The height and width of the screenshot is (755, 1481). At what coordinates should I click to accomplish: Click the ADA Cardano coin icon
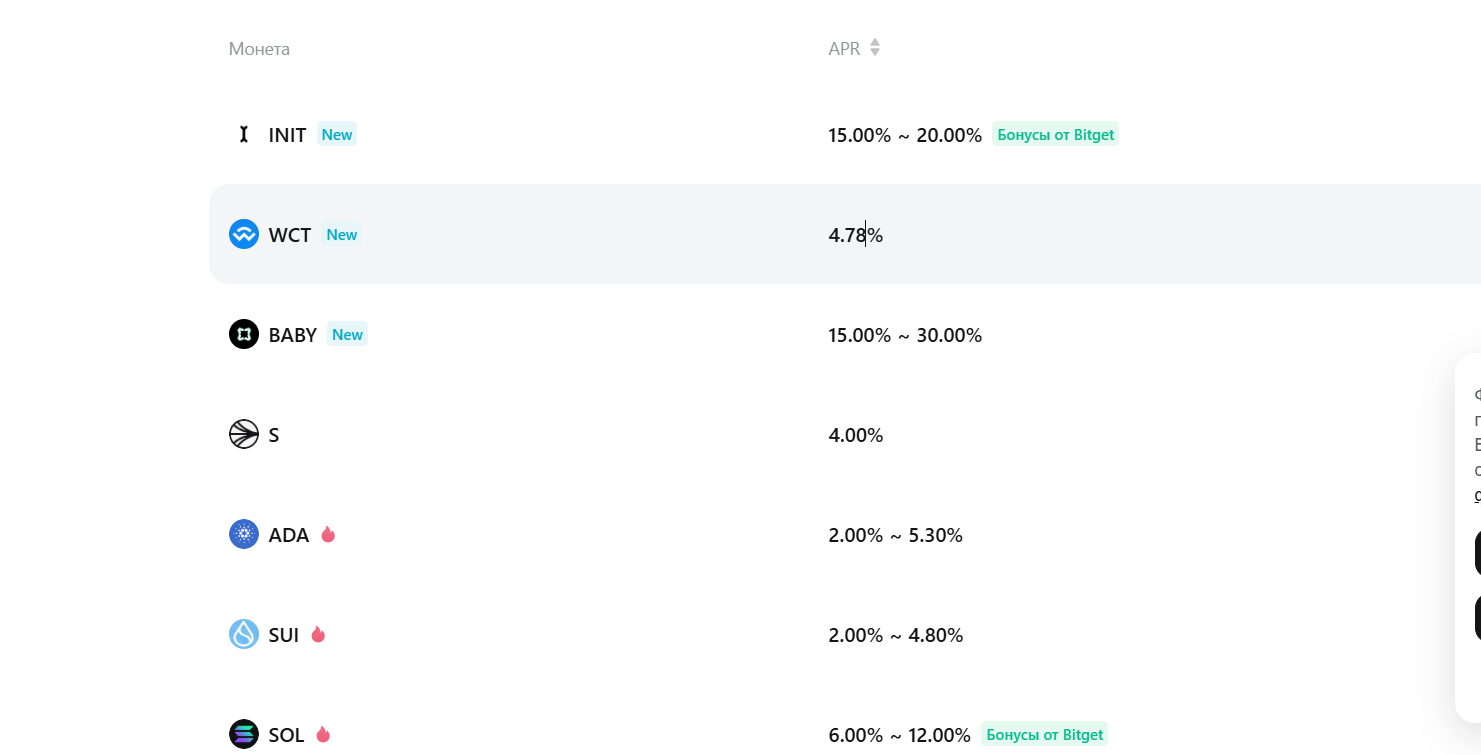tap(243, 534)
